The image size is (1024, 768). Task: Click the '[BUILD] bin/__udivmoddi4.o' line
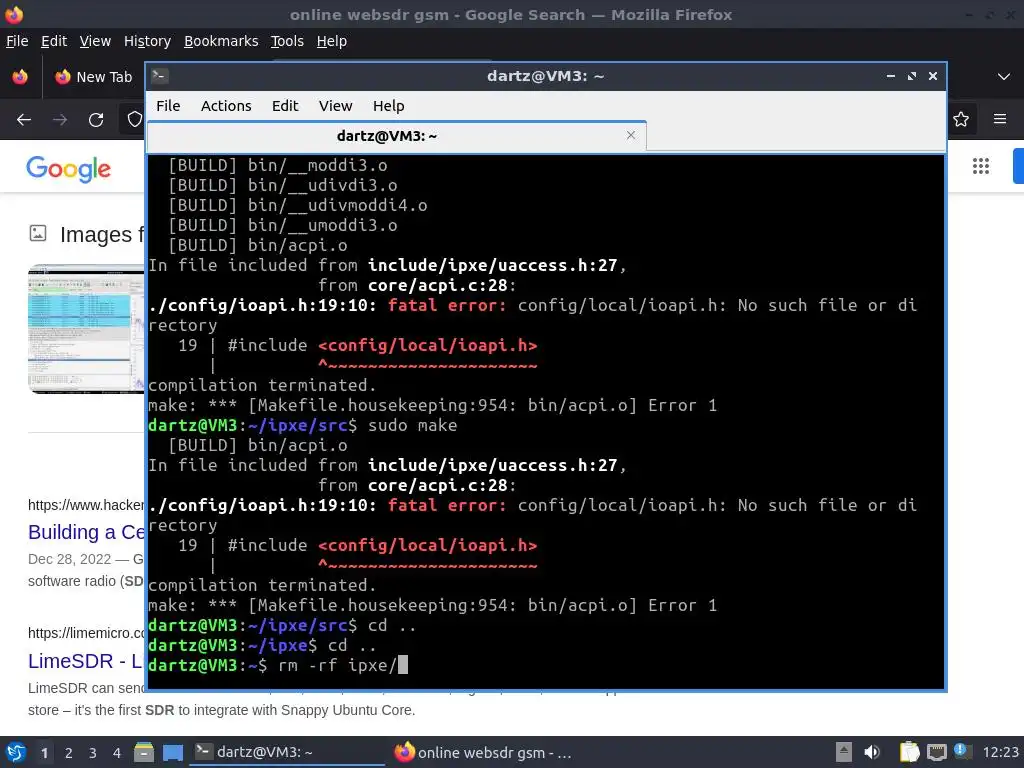298,205
